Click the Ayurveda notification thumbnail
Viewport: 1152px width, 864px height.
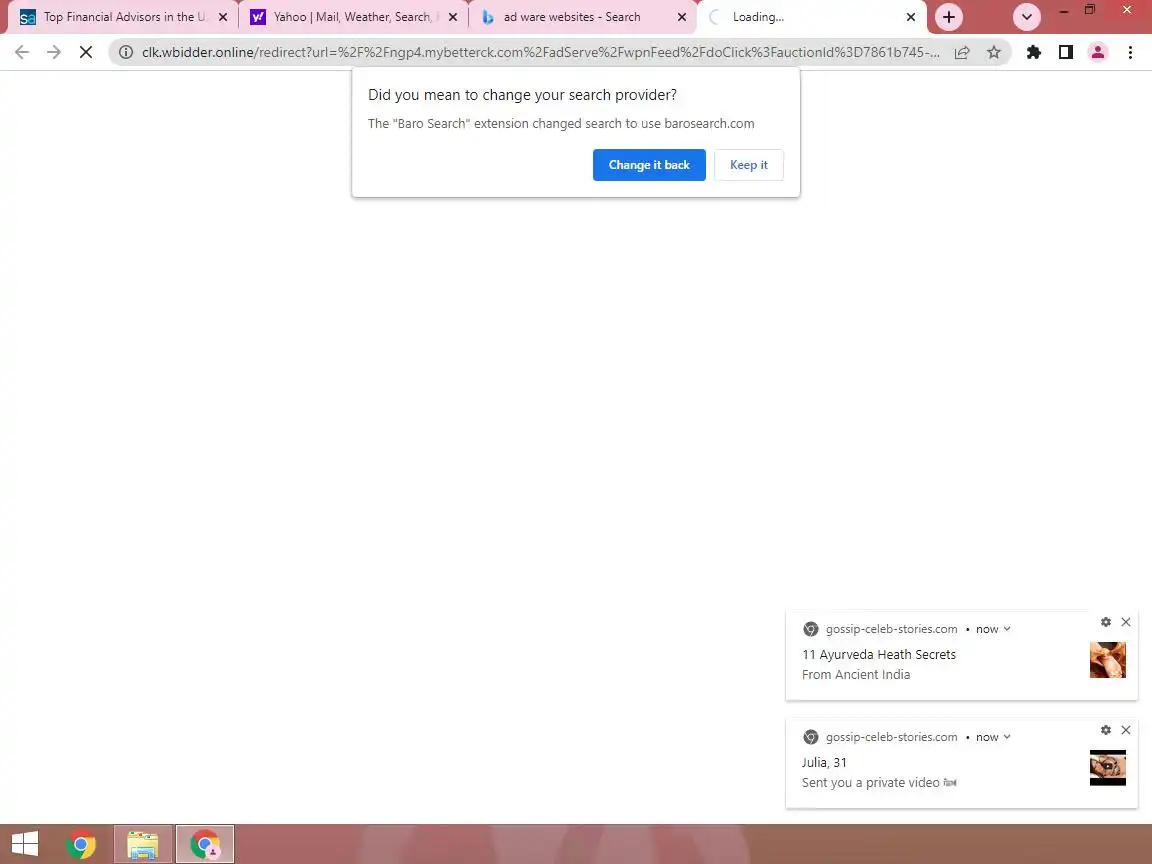pyautogui.click(x=1107, y=660)
